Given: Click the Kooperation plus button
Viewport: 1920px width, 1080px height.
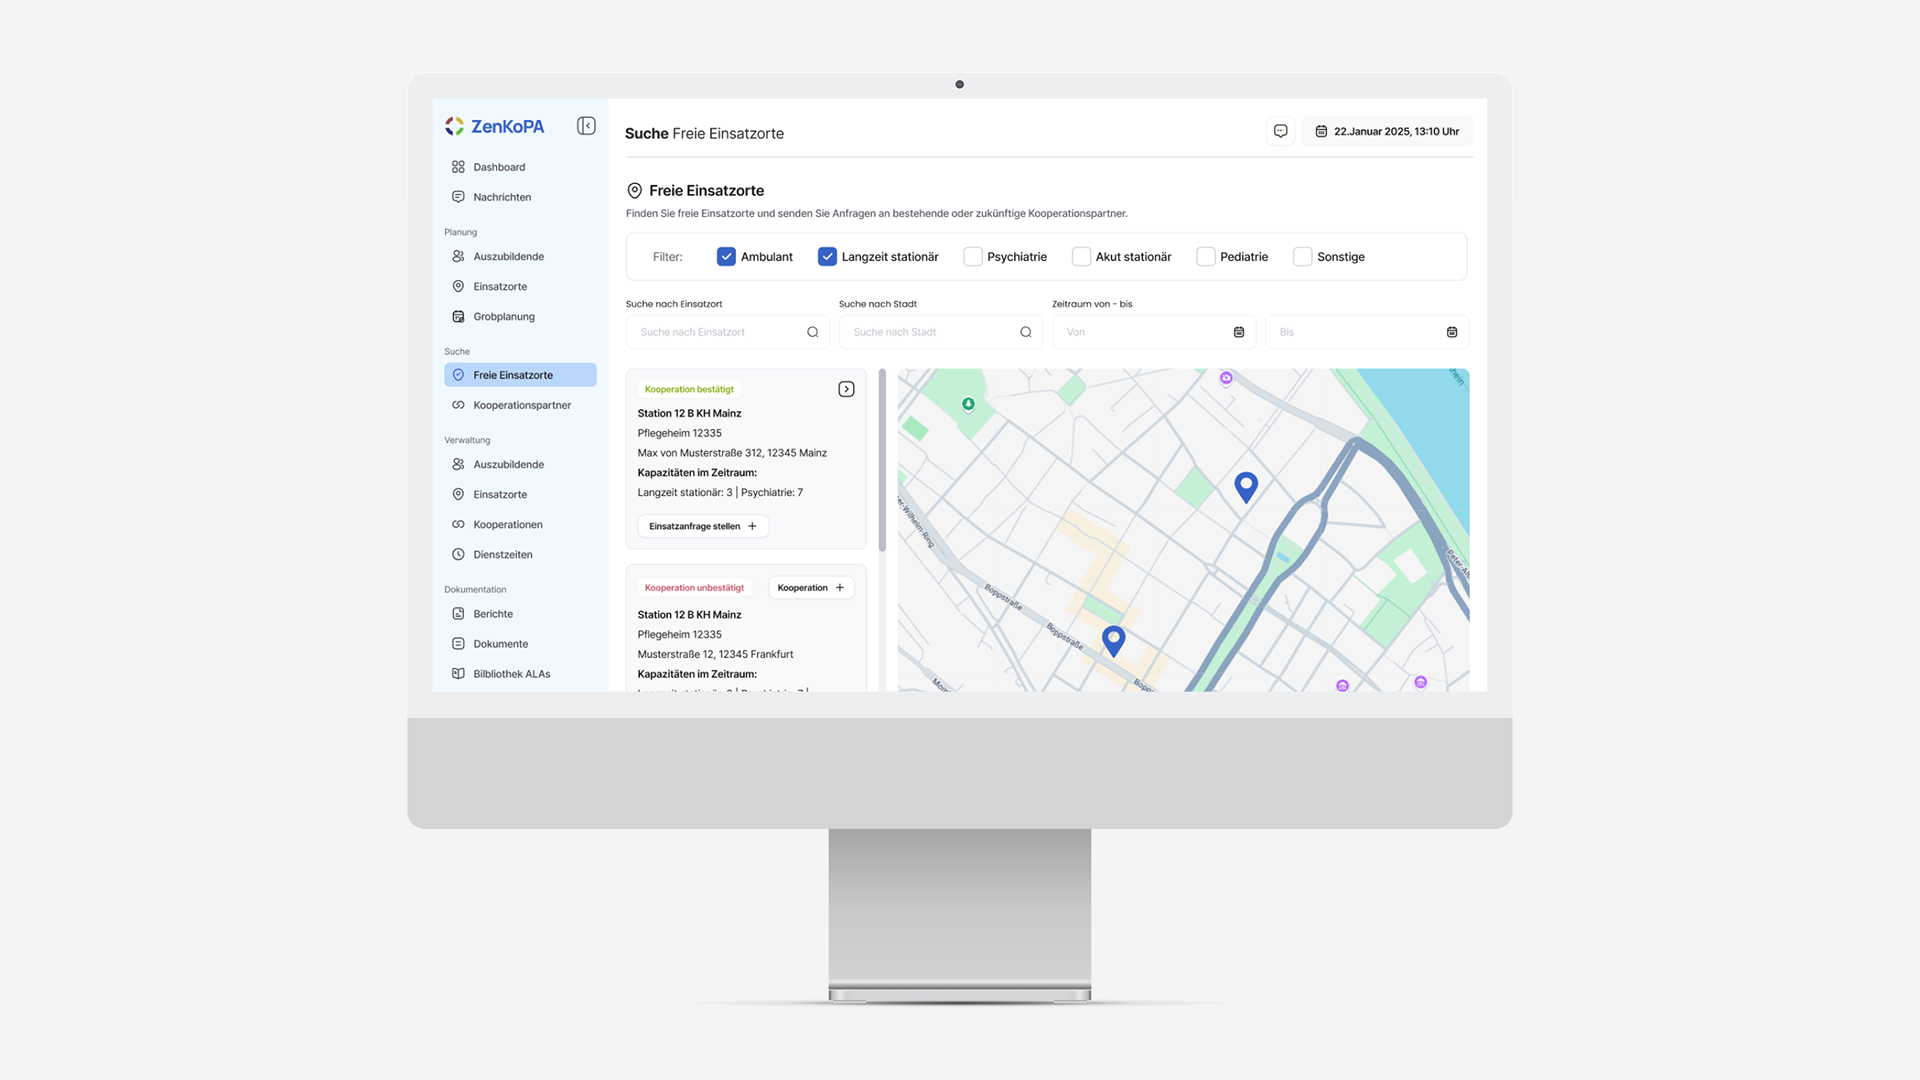Looking at the screenshot, I should 811,588.
